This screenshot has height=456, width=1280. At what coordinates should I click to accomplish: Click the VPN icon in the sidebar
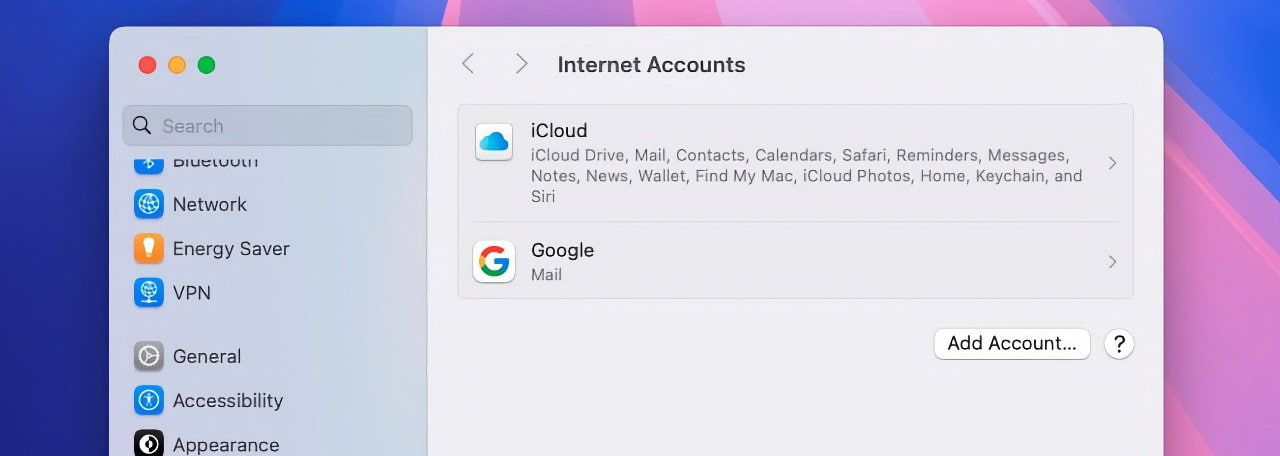(149, 292)
